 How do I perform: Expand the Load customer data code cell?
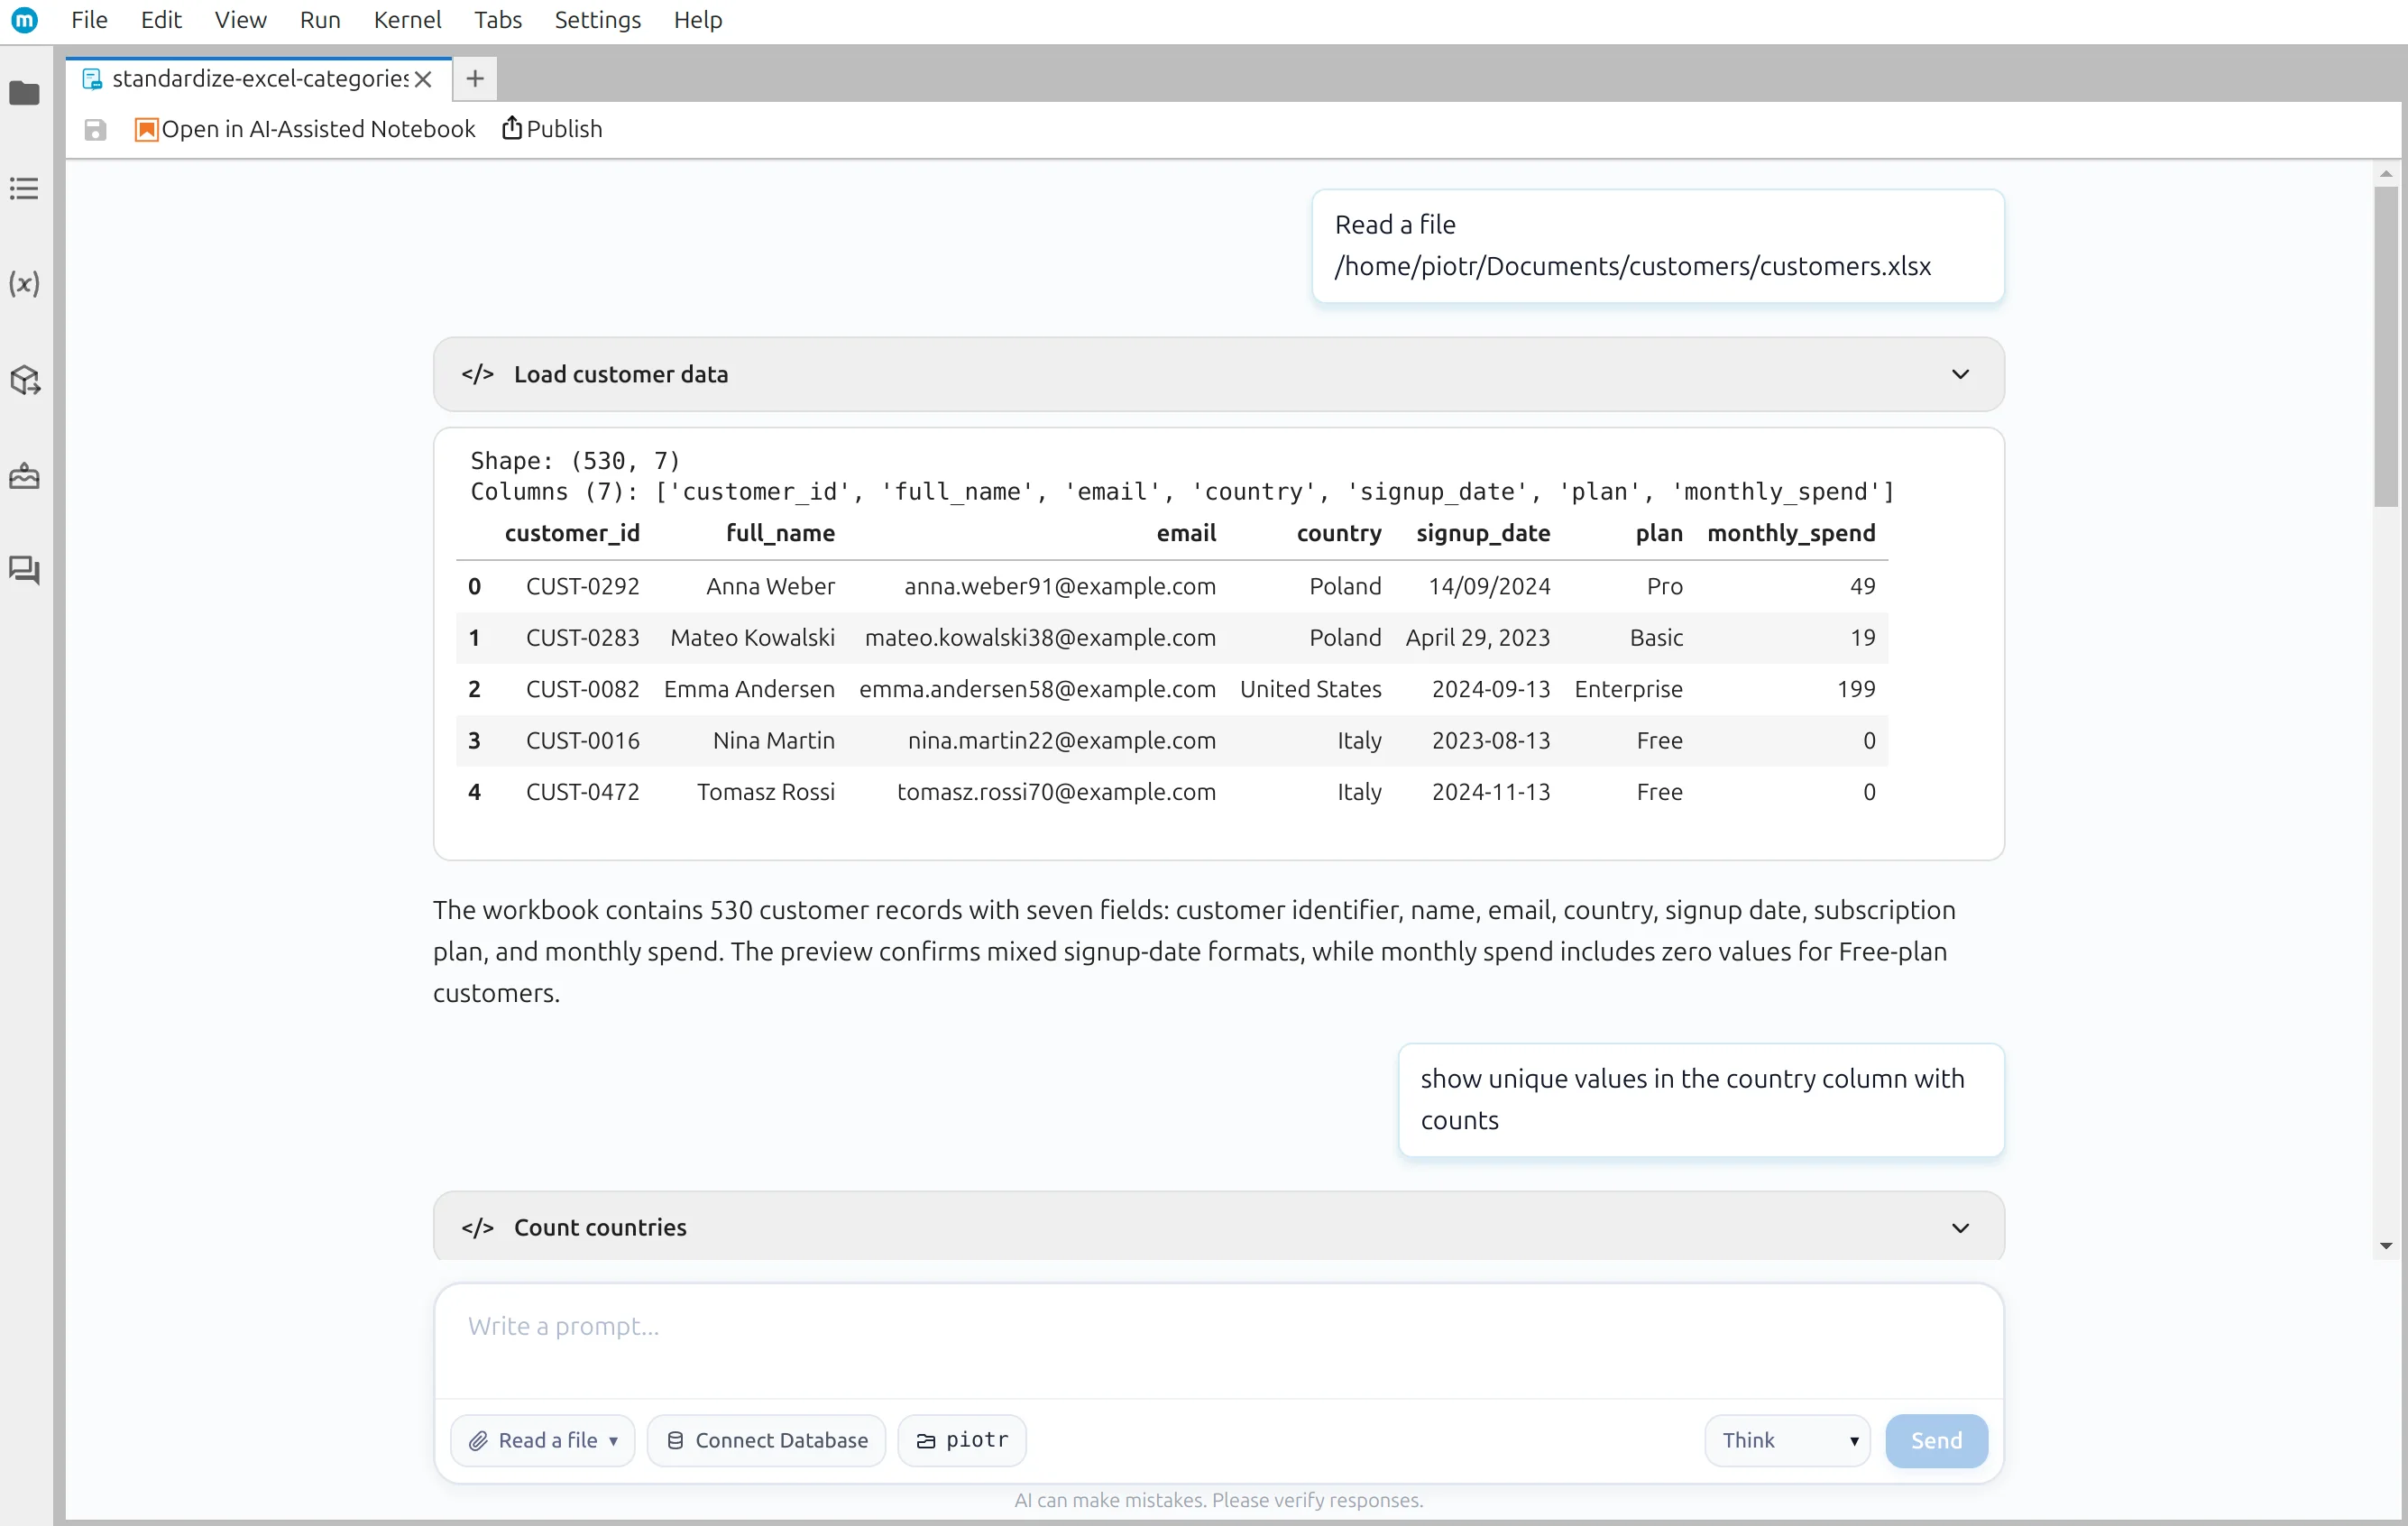point(1959,374)
